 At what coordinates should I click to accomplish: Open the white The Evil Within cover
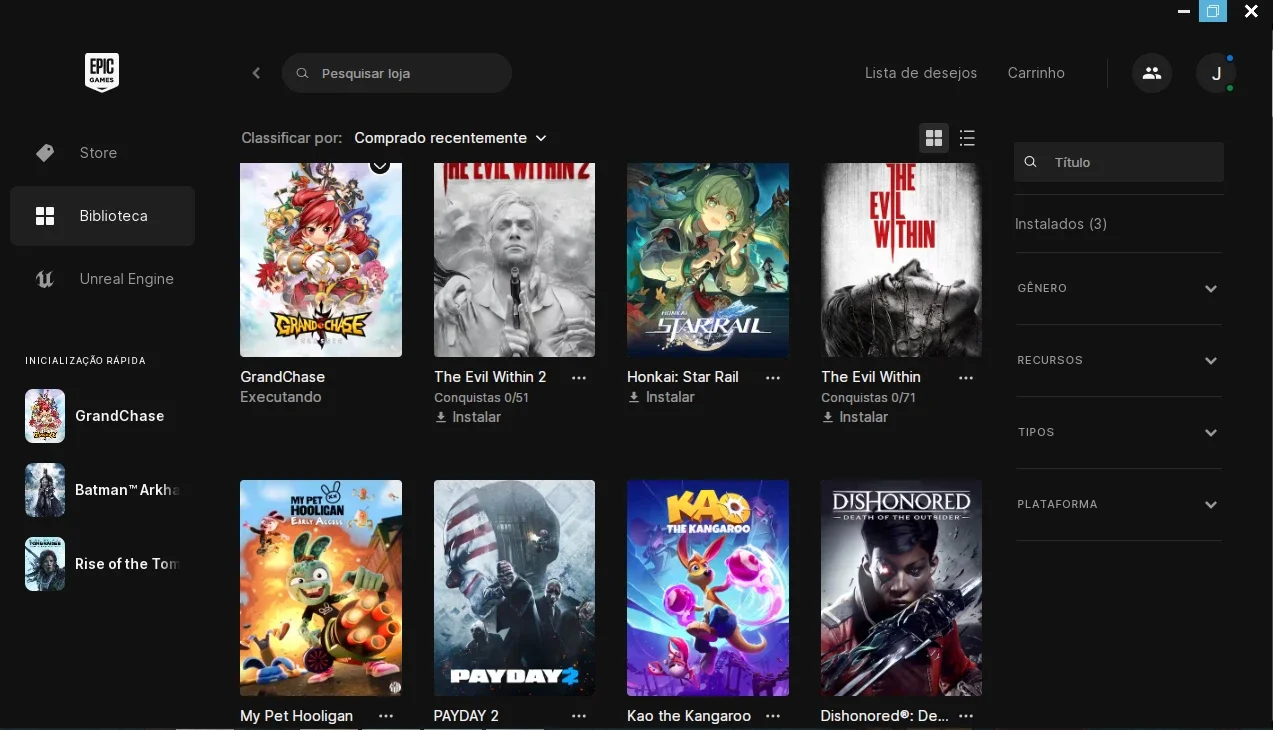click(x=901, y=260)
